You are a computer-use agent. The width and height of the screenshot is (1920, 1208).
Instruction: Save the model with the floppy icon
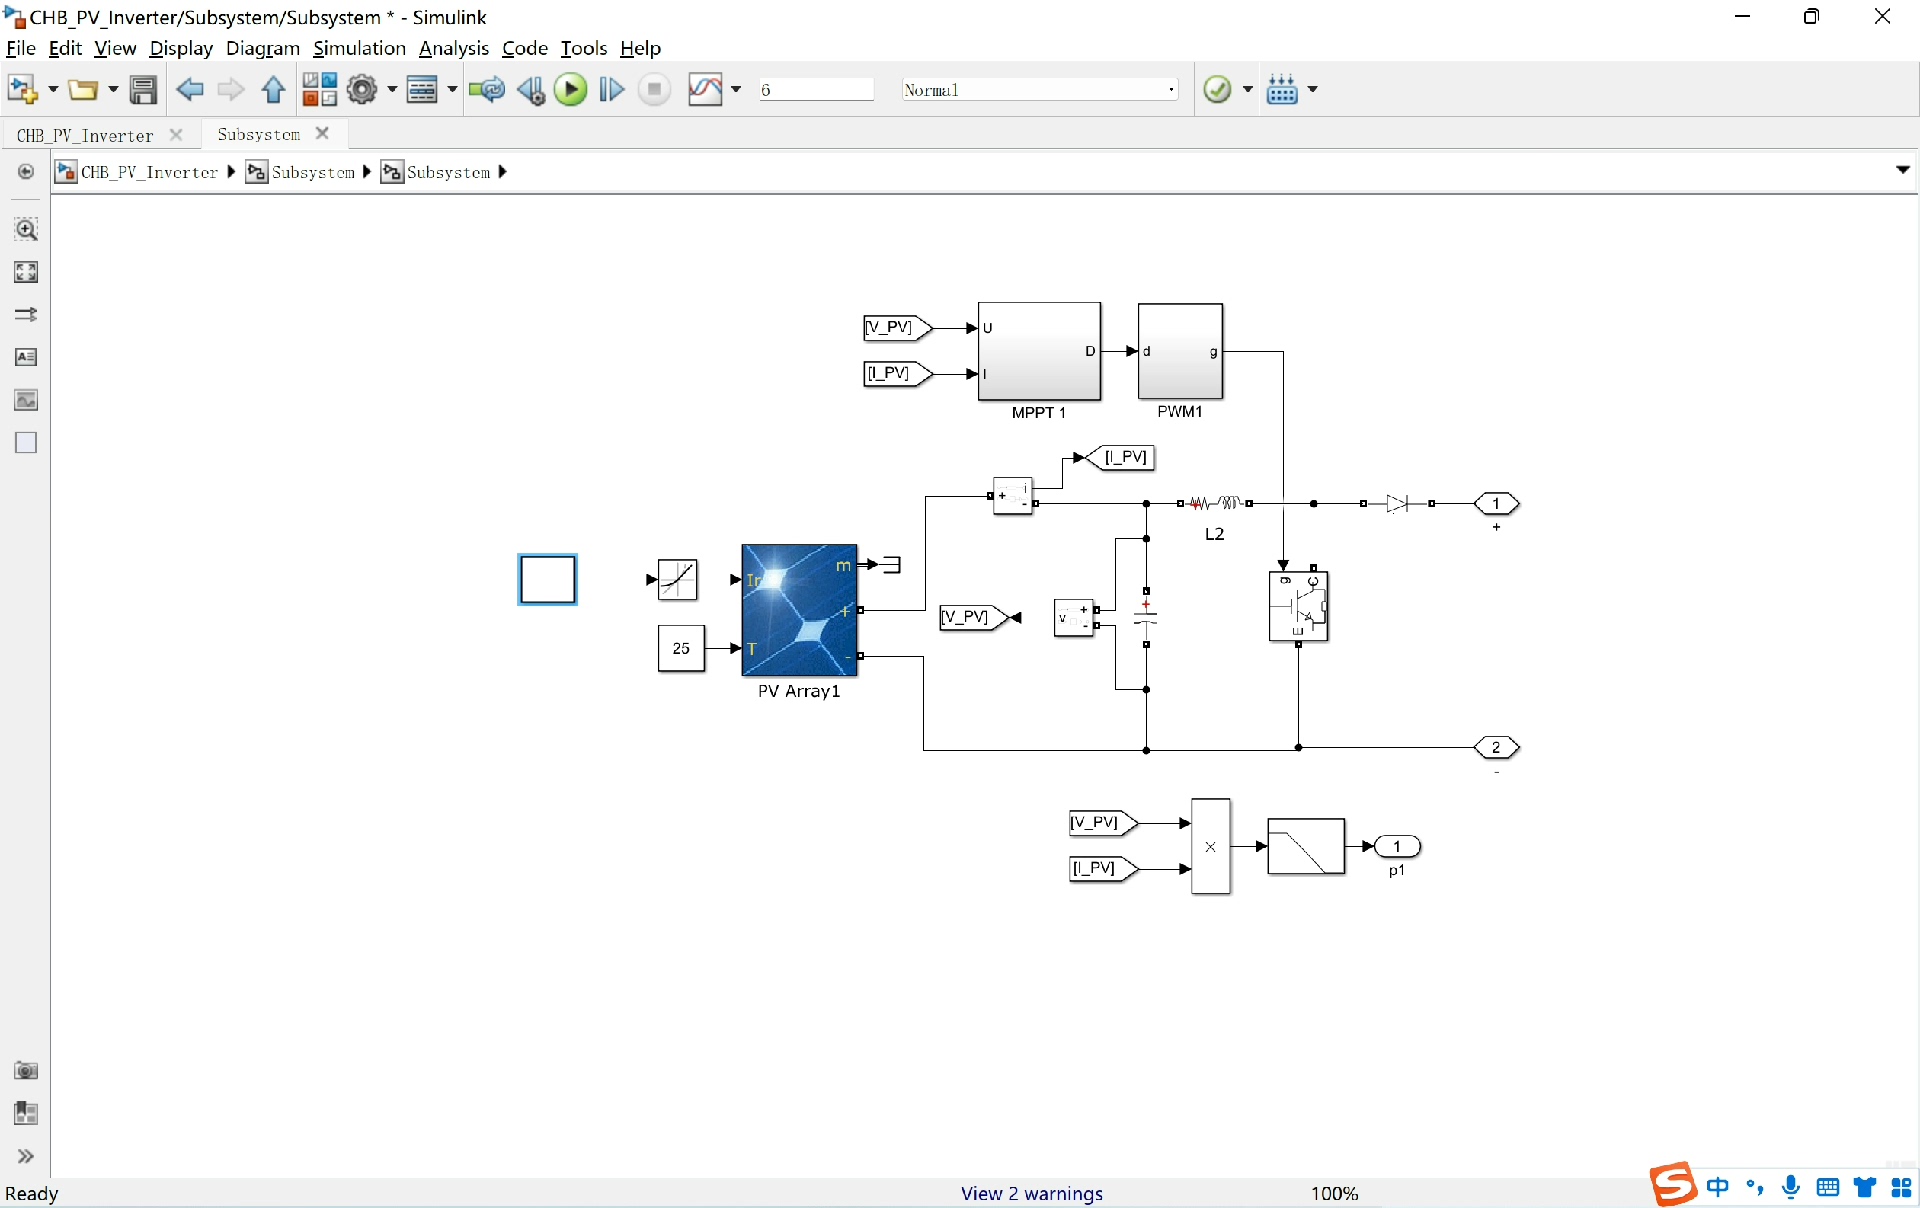[x=143, y=90]
